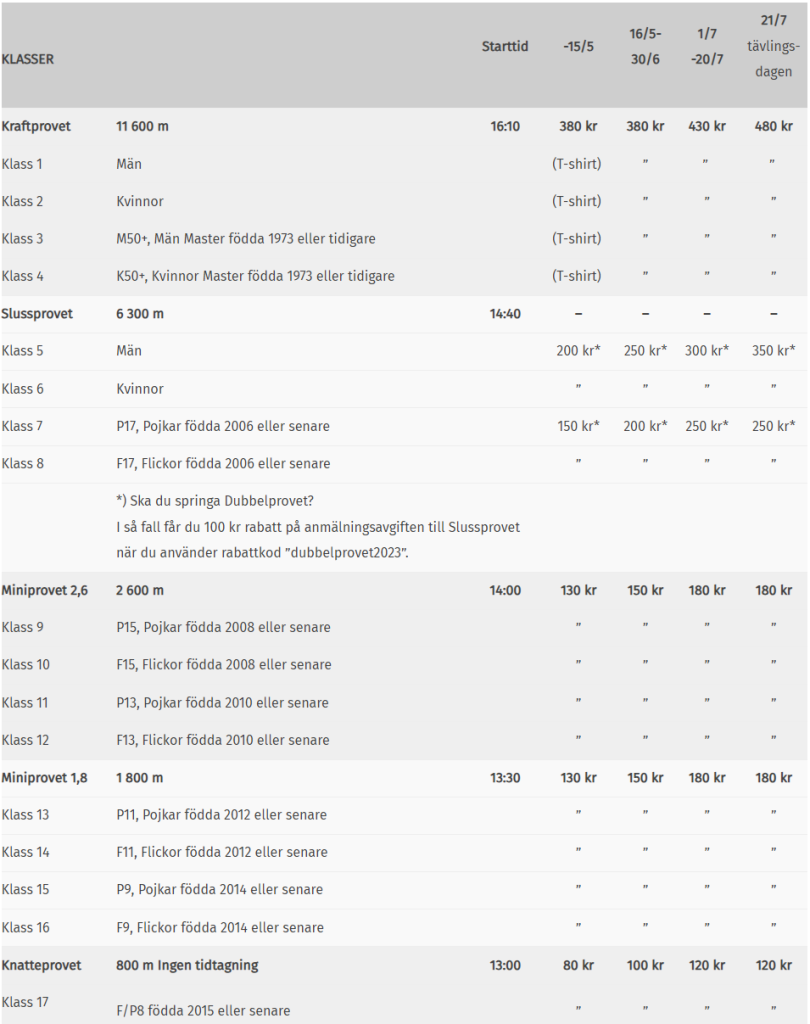Click the 21/7 tävlingsdagen column header
Screen dimensions: 810x1024
(x=773, y=46)
